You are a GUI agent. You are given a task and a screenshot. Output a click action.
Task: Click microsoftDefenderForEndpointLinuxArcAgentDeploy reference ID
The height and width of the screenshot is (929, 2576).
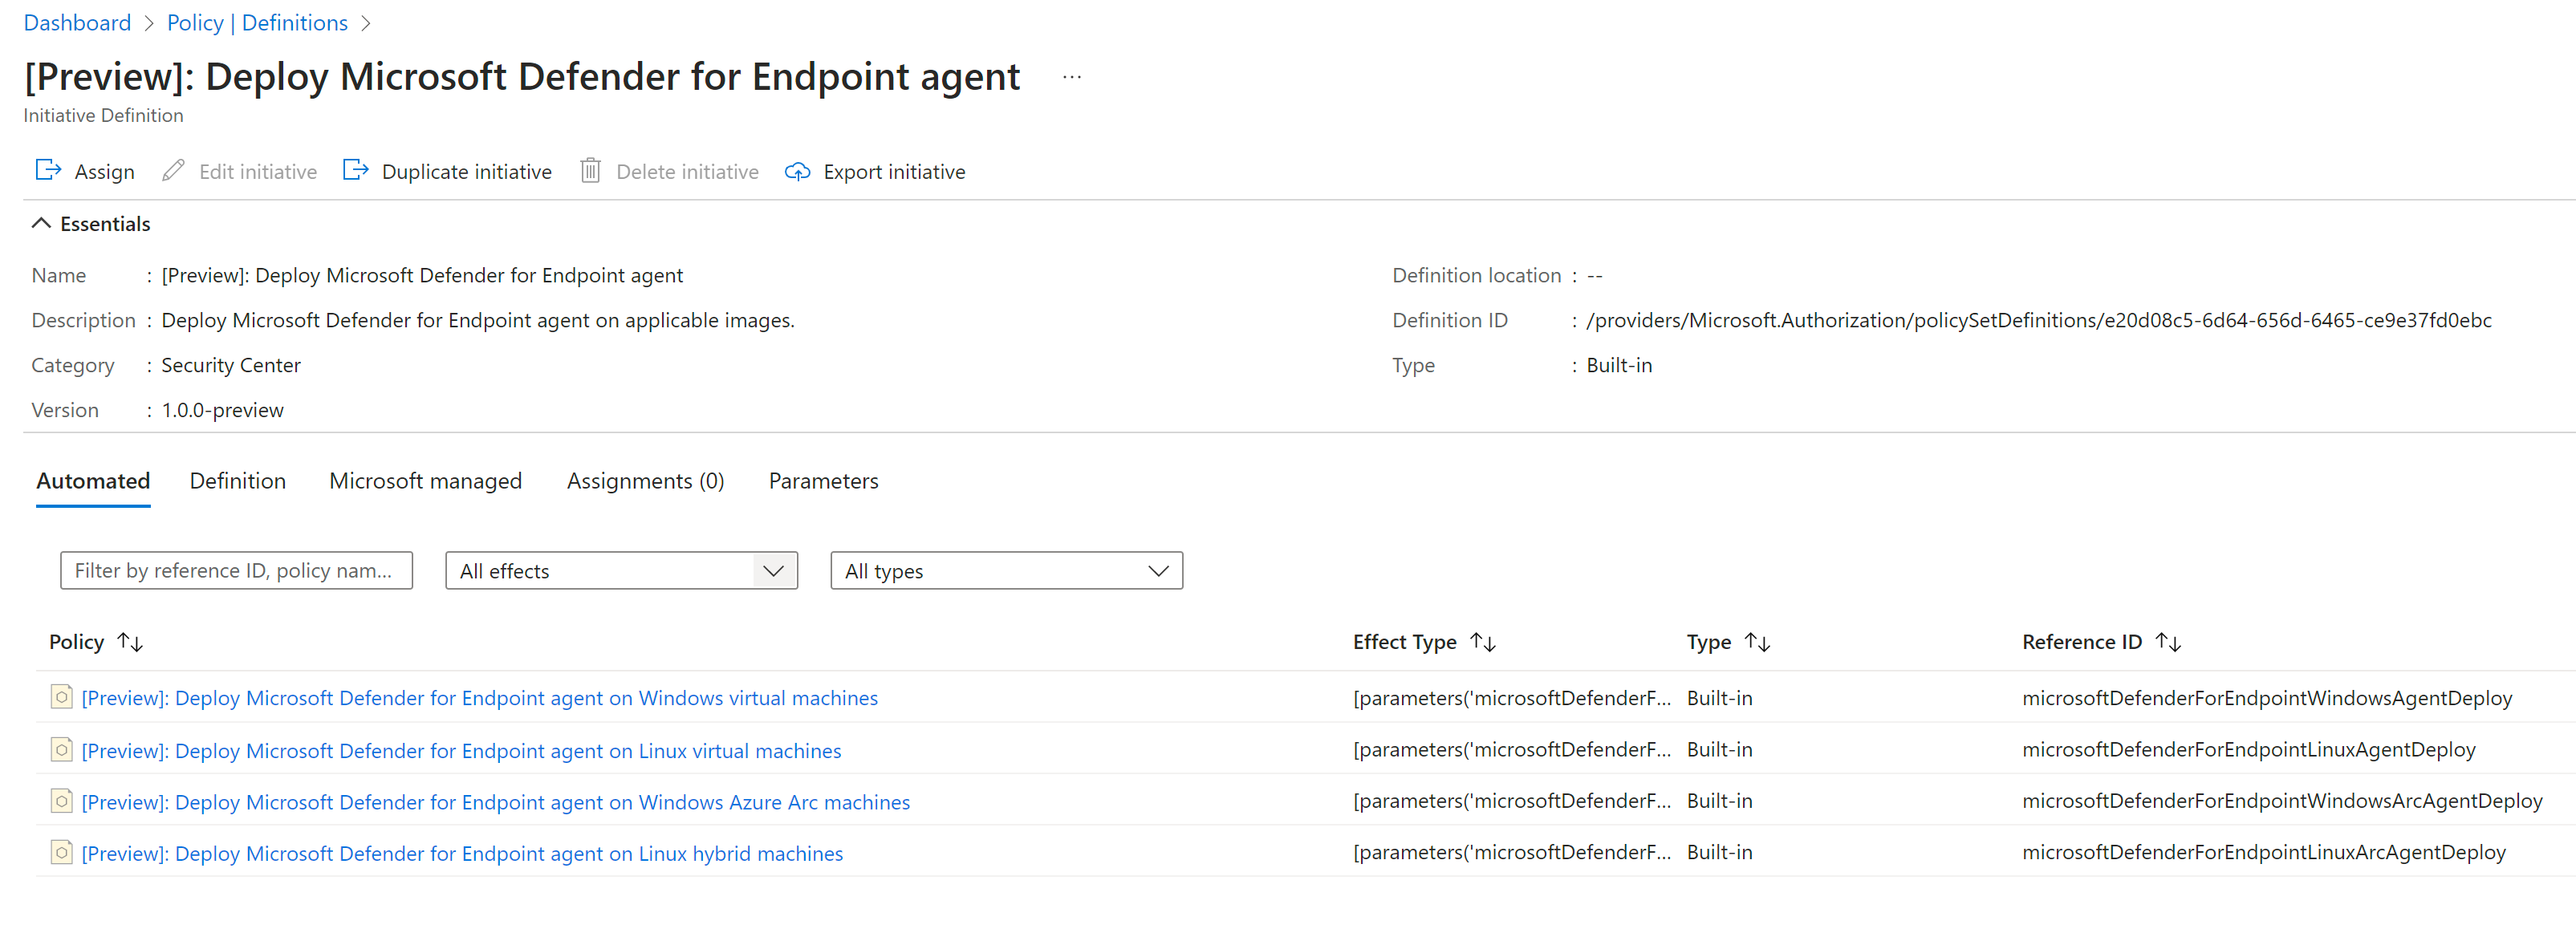click(x=2263, y=852)
